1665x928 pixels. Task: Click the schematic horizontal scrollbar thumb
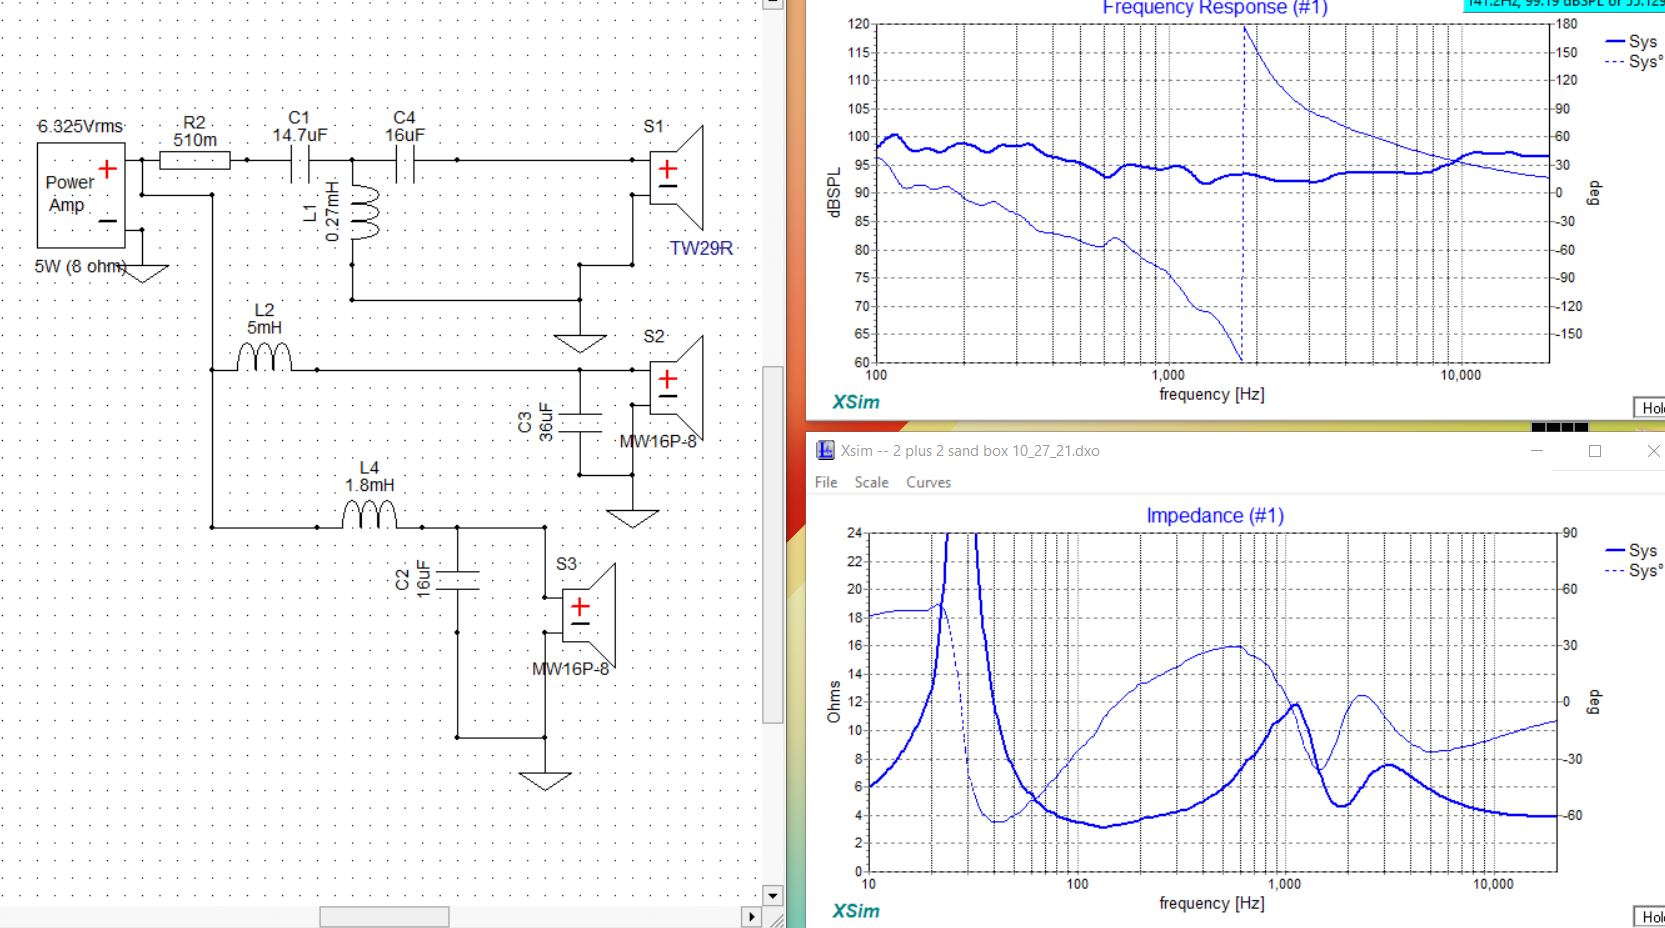384,917
